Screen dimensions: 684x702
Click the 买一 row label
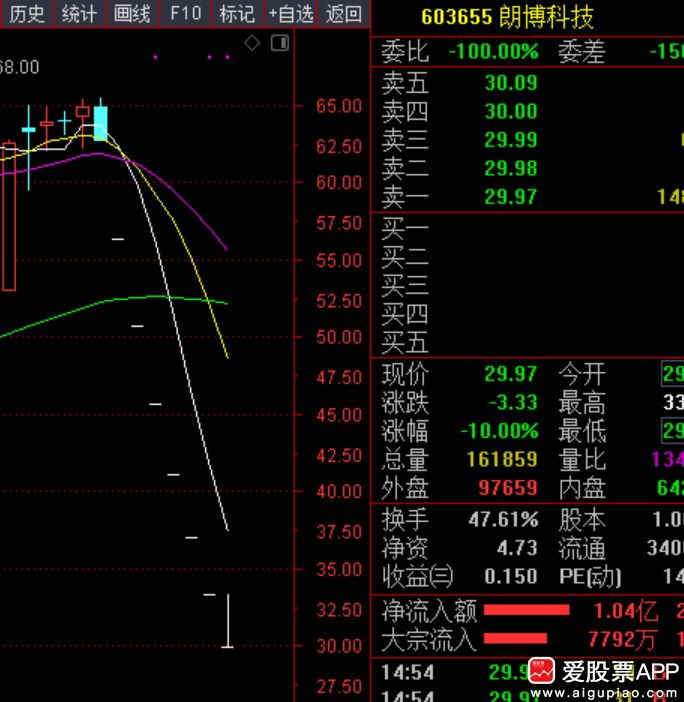[405, 228]
